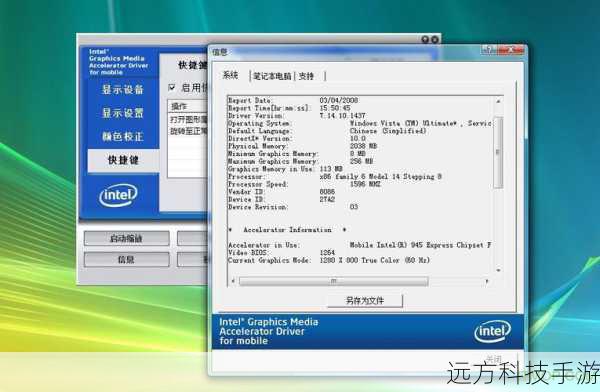
Task: Click the round help icon of driver window
Action: click(x=425, y=39)
